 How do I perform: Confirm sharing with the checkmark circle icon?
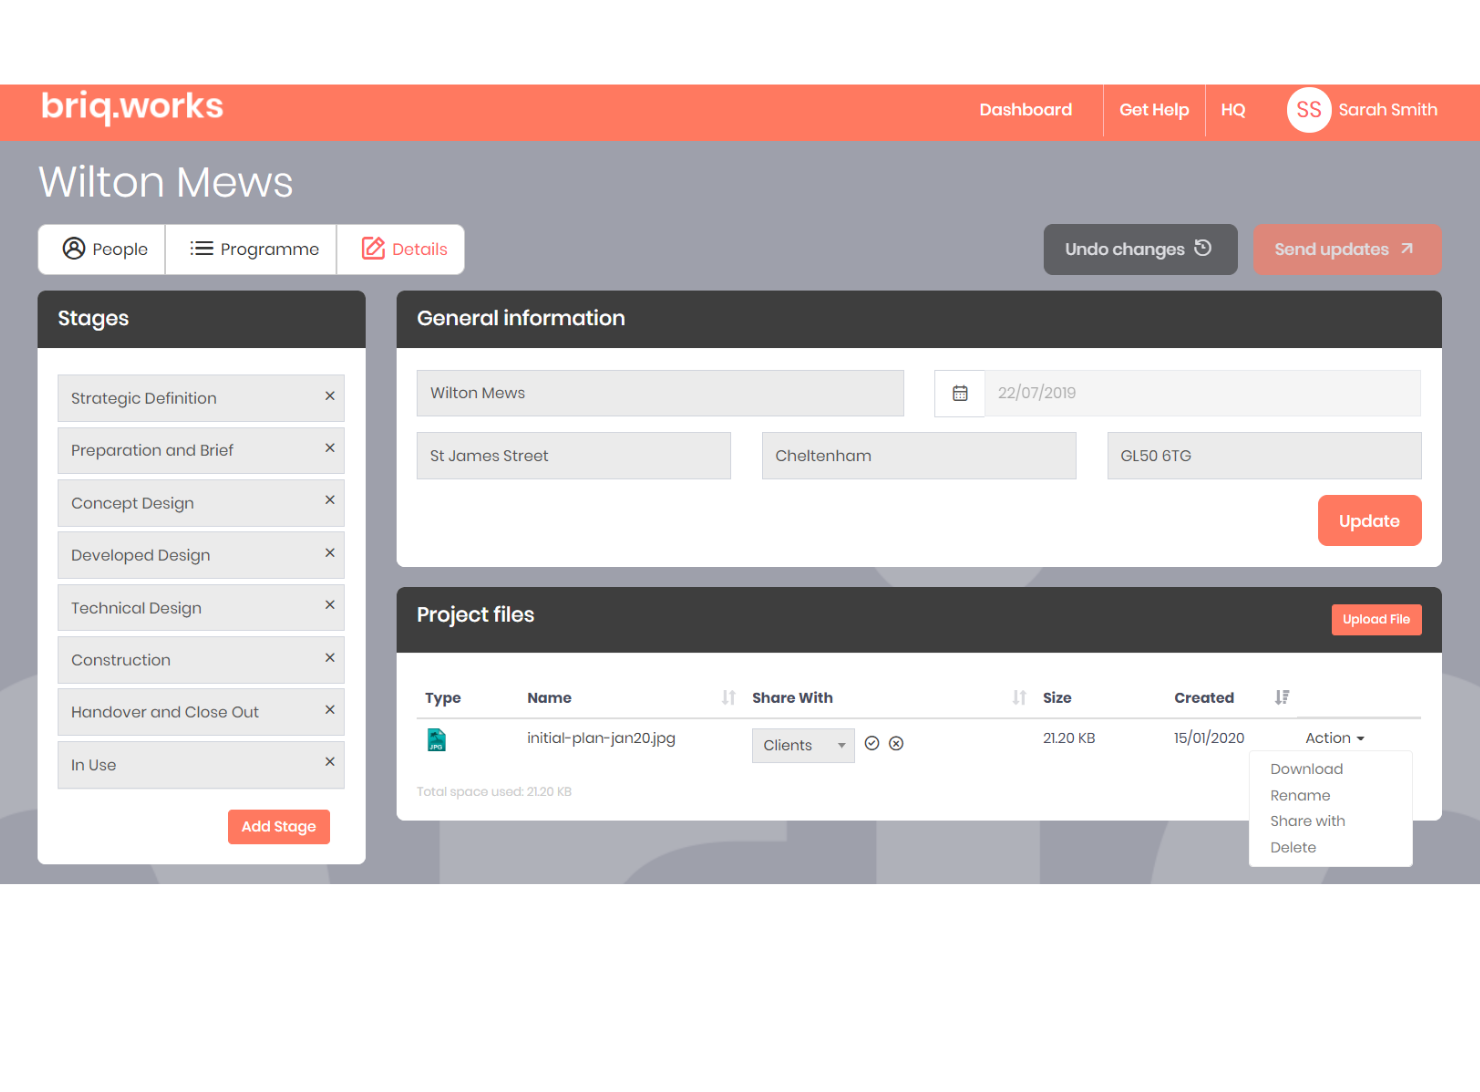(872, 743)
